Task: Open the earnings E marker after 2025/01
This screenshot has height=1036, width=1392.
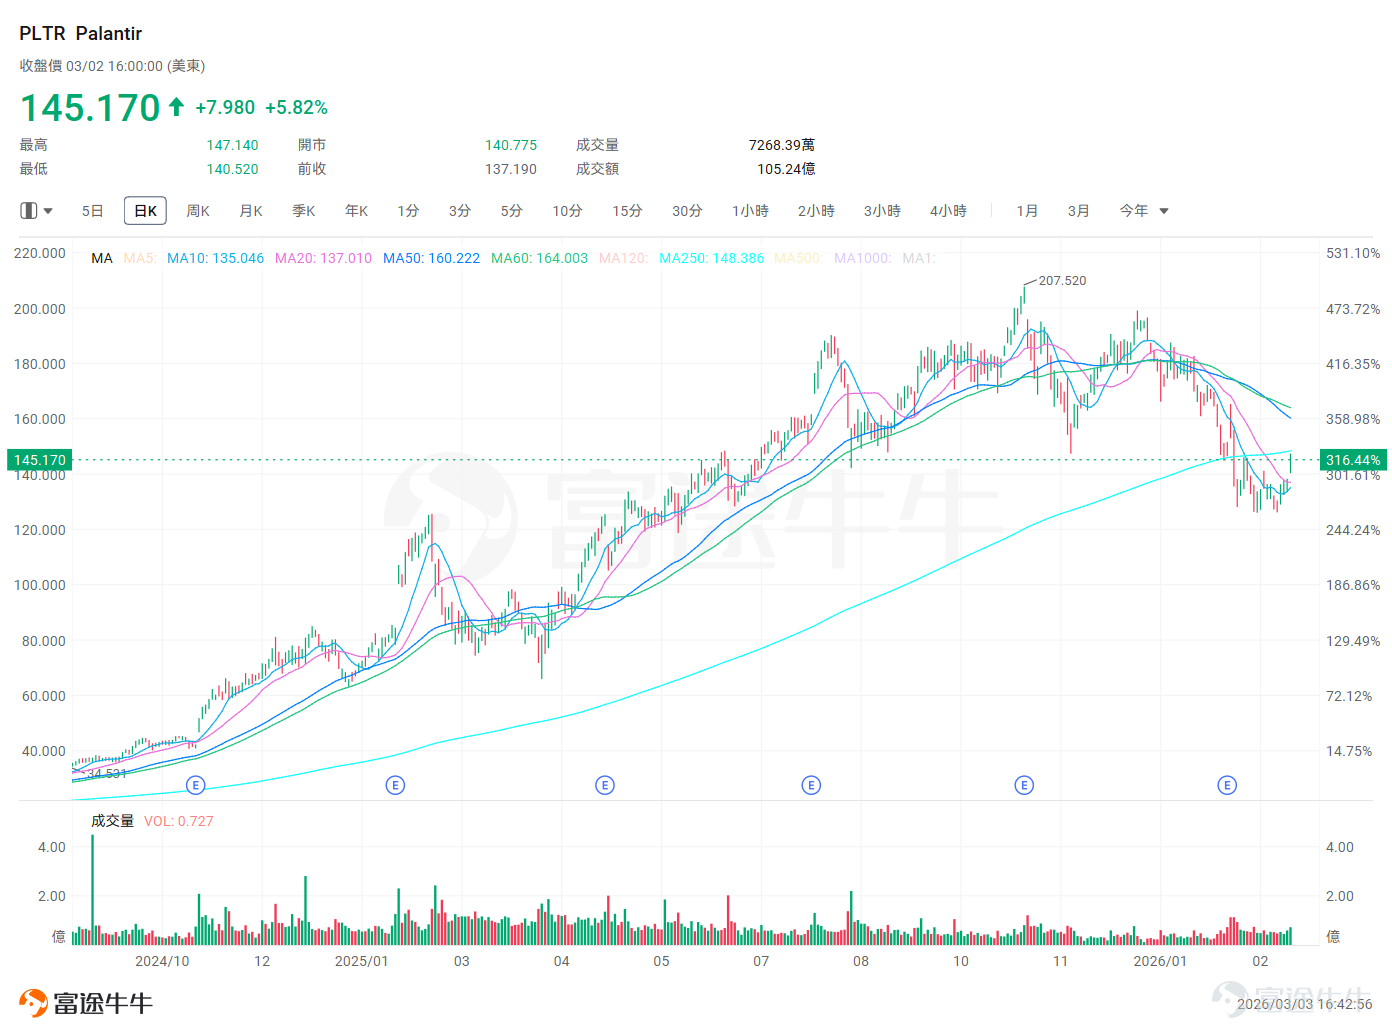Action: click(x=395, y=785)
